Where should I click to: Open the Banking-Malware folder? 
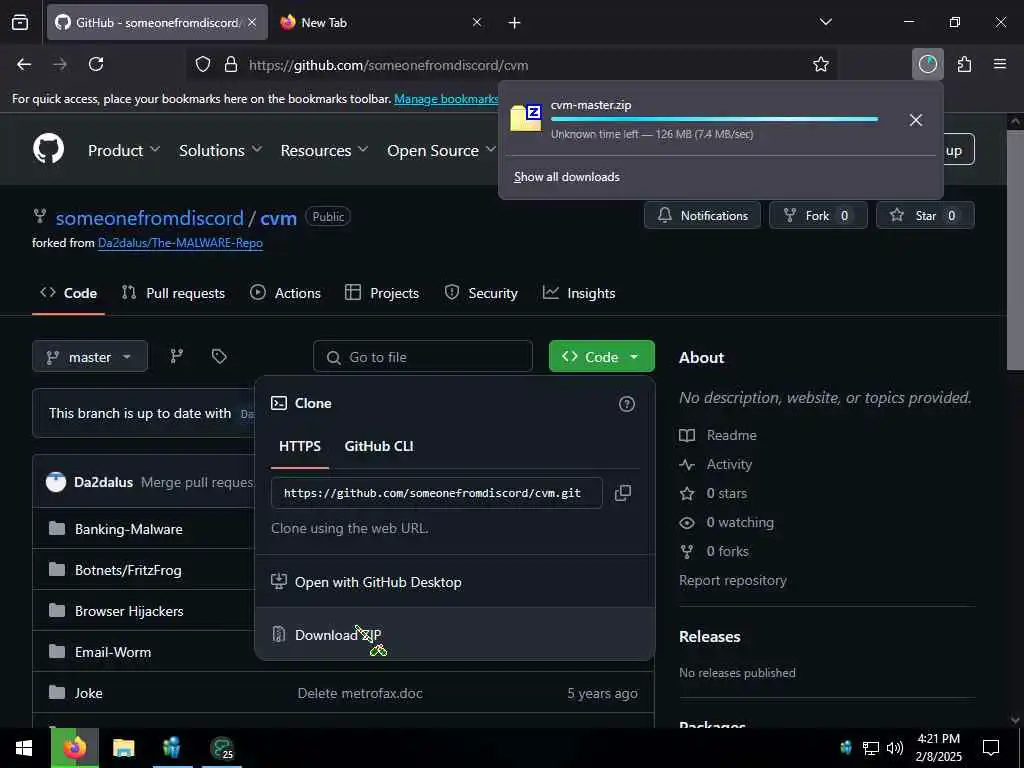pos(129,529)
